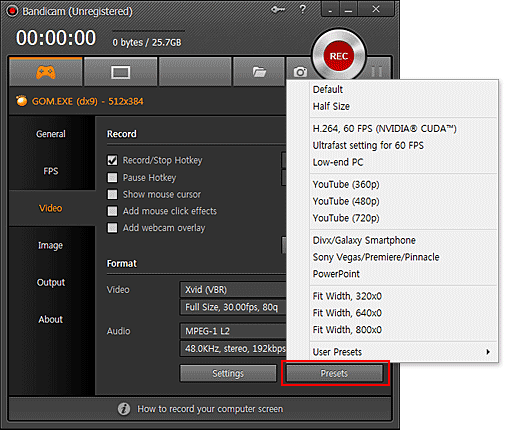Take a screenshot with the camera icon

(300, 72)
